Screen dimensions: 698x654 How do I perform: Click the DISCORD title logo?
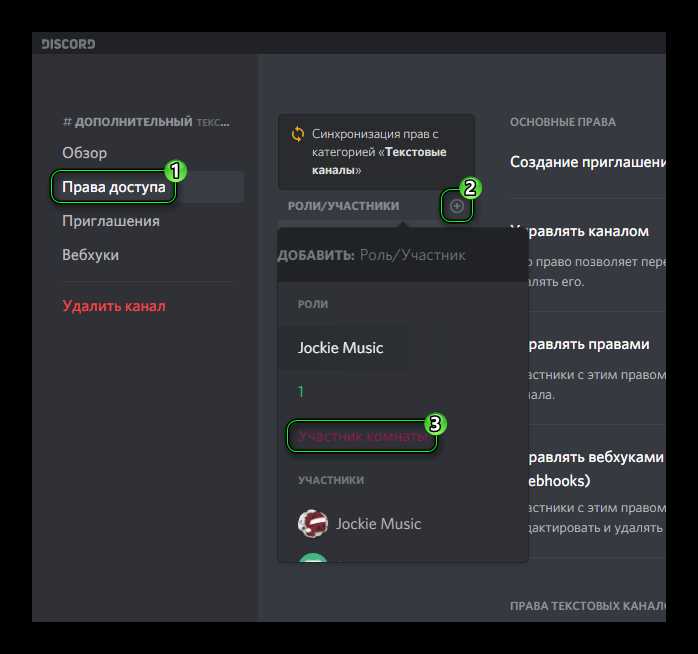pyautogui.click(x=68, y=44)
